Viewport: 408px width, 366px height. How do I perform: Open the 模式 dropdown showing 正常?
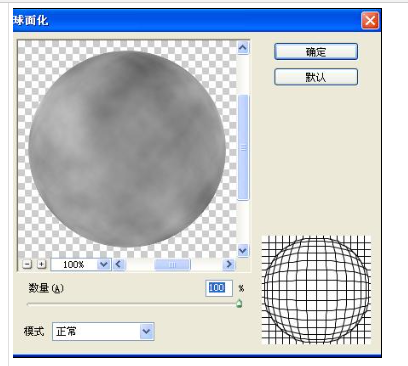[x=103, y=331]
